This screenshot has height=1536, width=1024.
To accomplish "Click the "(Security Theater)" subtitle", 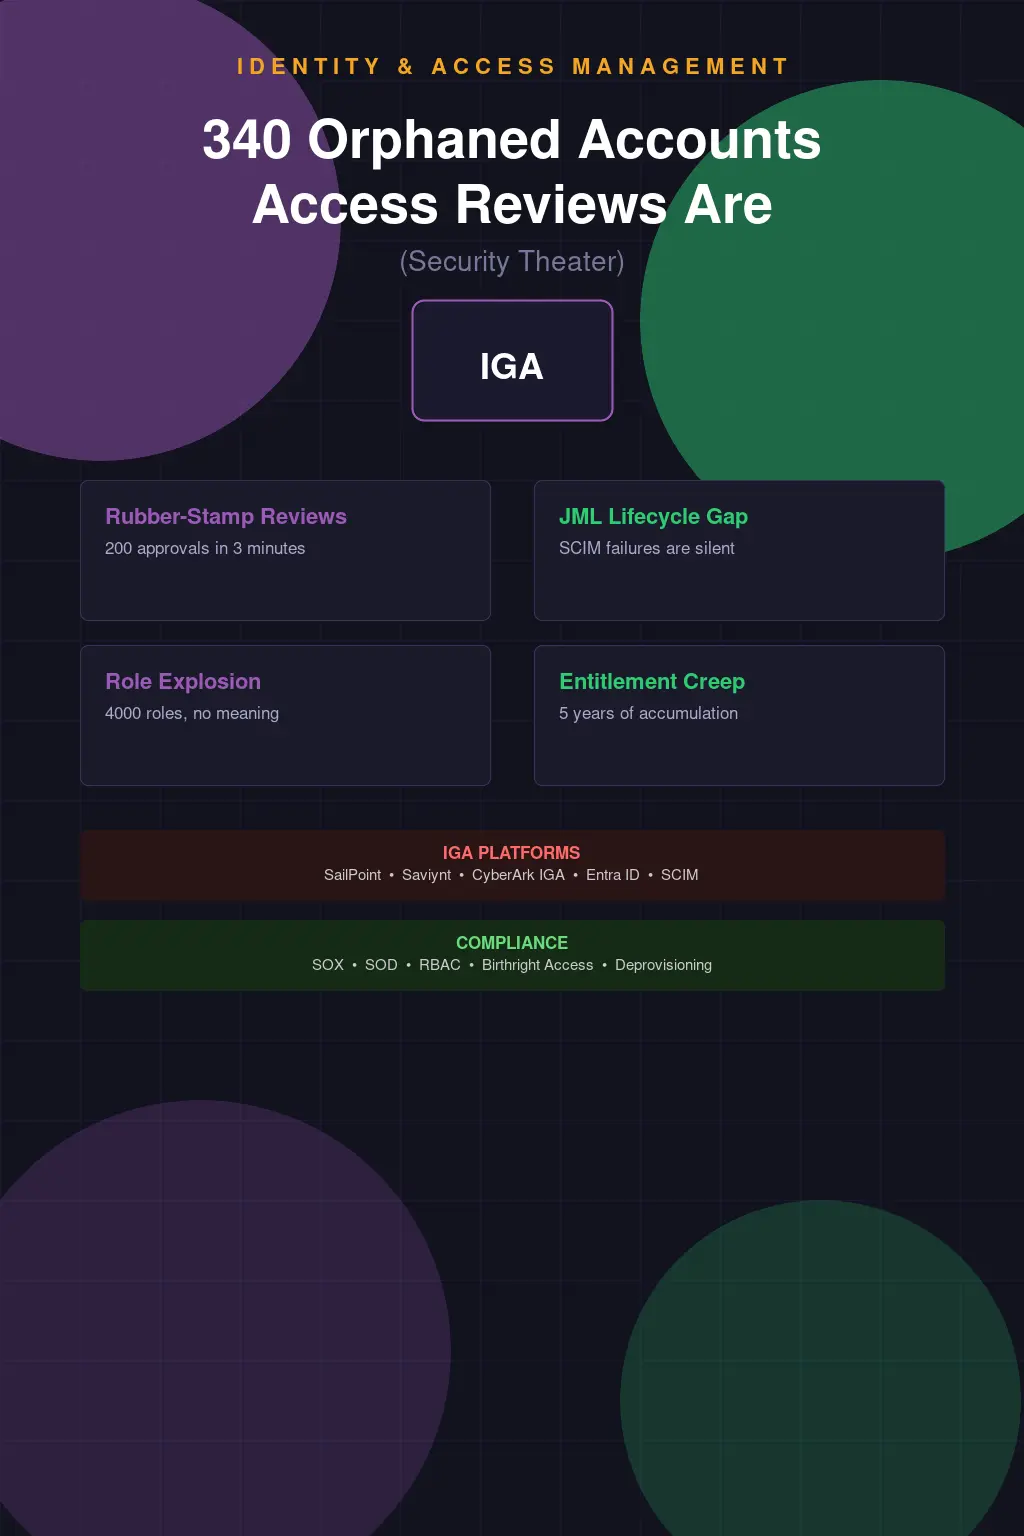I will click(512, 261).
